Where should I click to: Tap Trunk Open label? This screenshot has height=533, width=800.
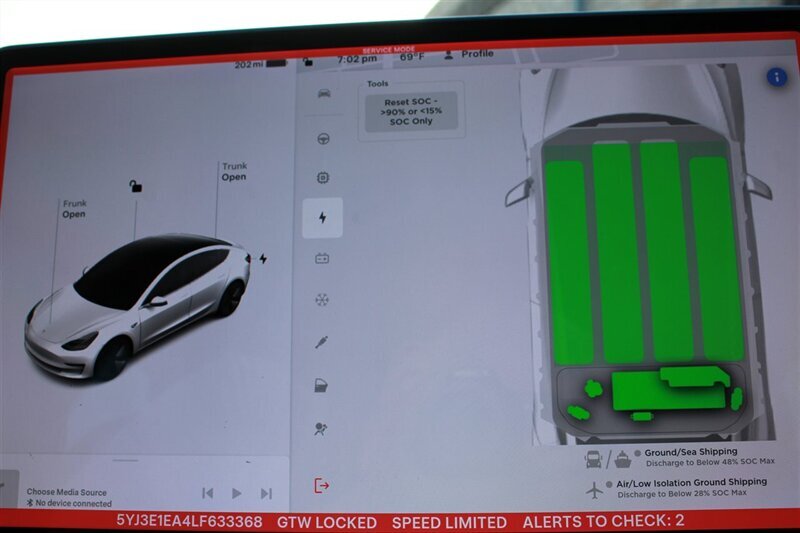pyautogui.click(x=234, y=171)
